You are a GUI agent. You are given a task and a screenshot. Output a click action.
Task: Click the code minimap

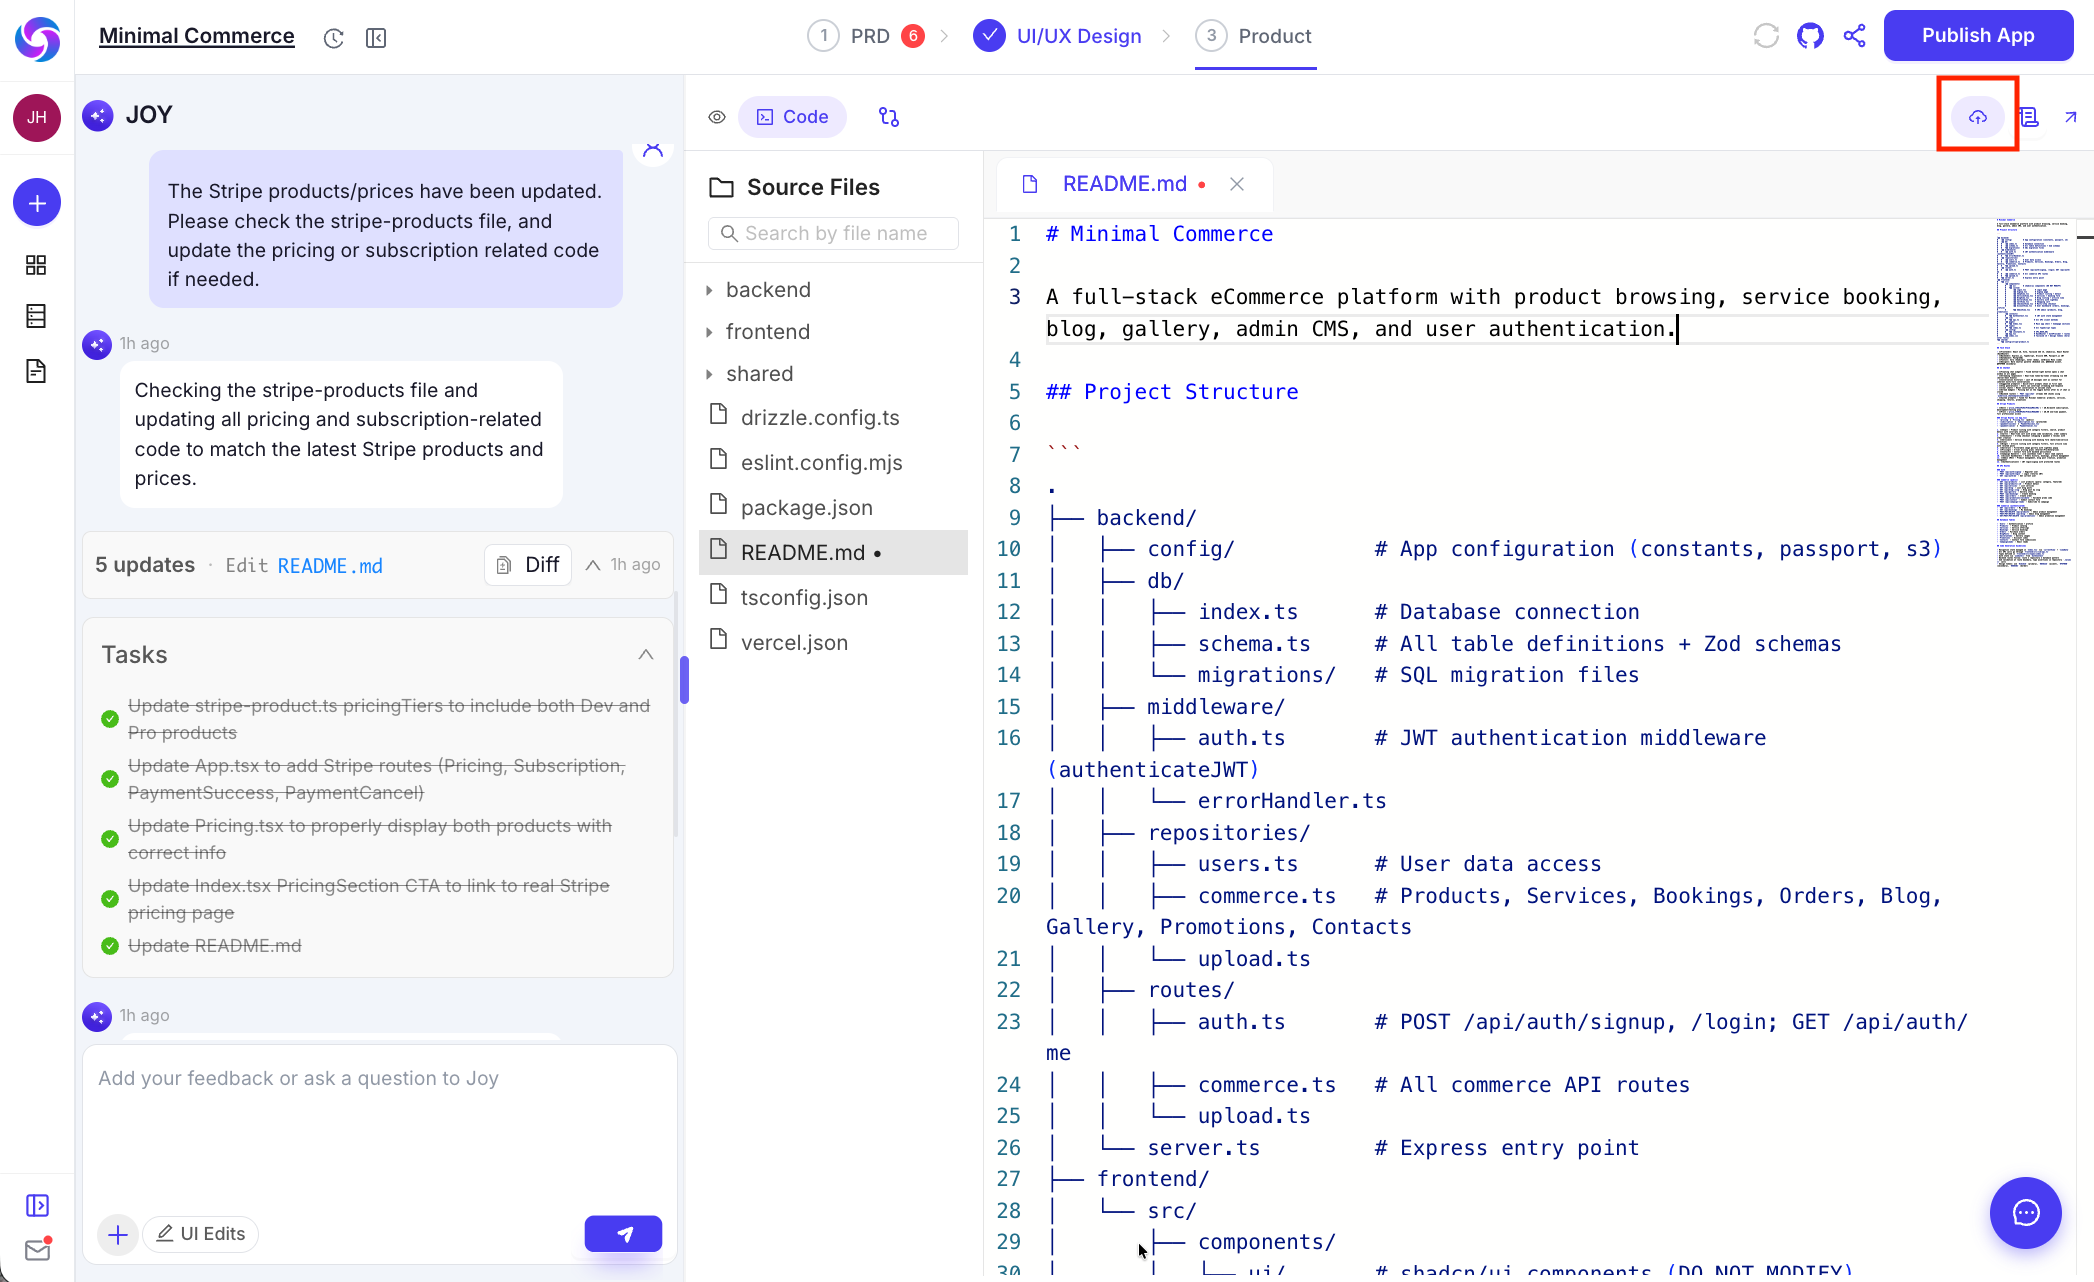(x=2033, y=393)
